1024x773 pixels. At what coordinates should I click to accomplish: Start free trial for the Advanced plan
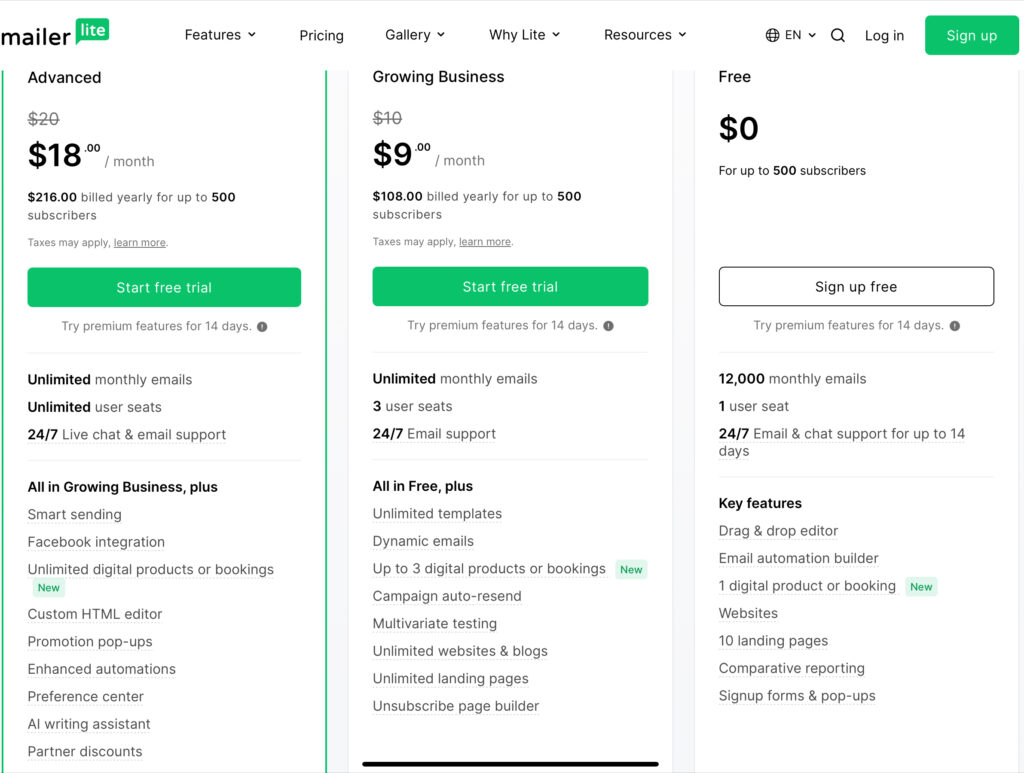(x=164, y=287)
